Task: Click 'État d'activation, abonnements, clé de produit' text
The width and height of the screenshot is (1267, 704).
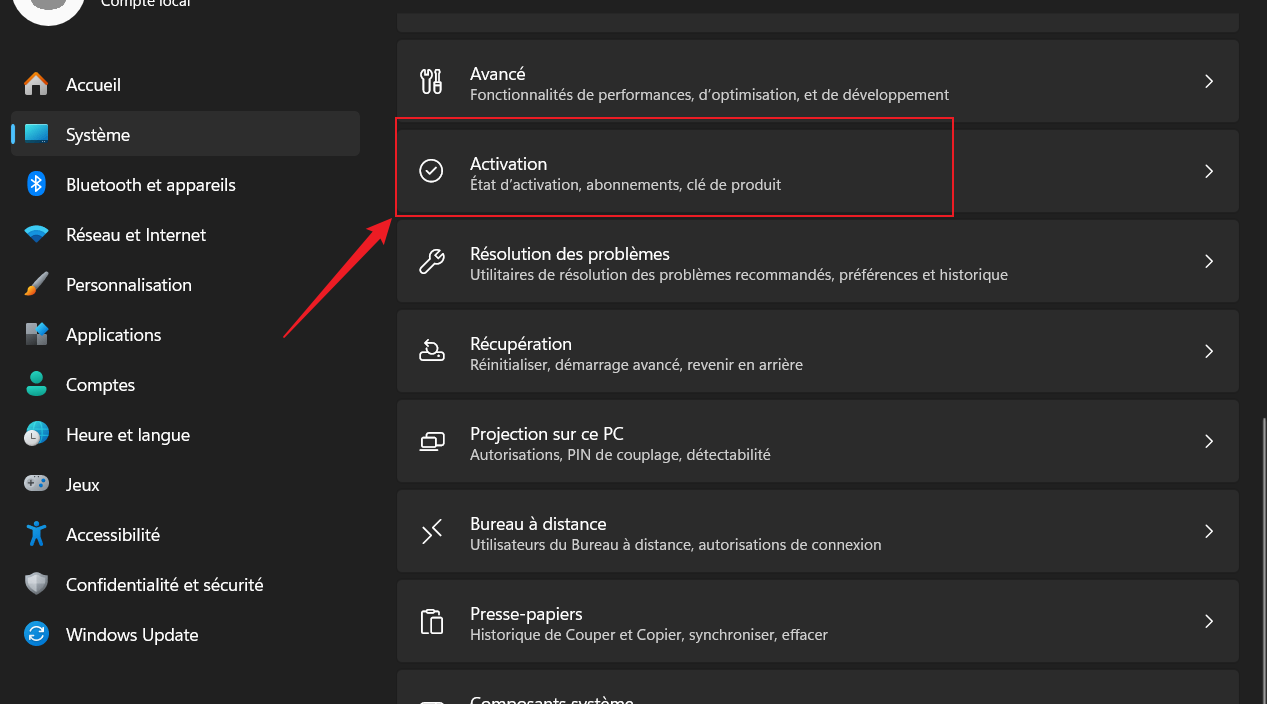Action: (x=626, y=185)
